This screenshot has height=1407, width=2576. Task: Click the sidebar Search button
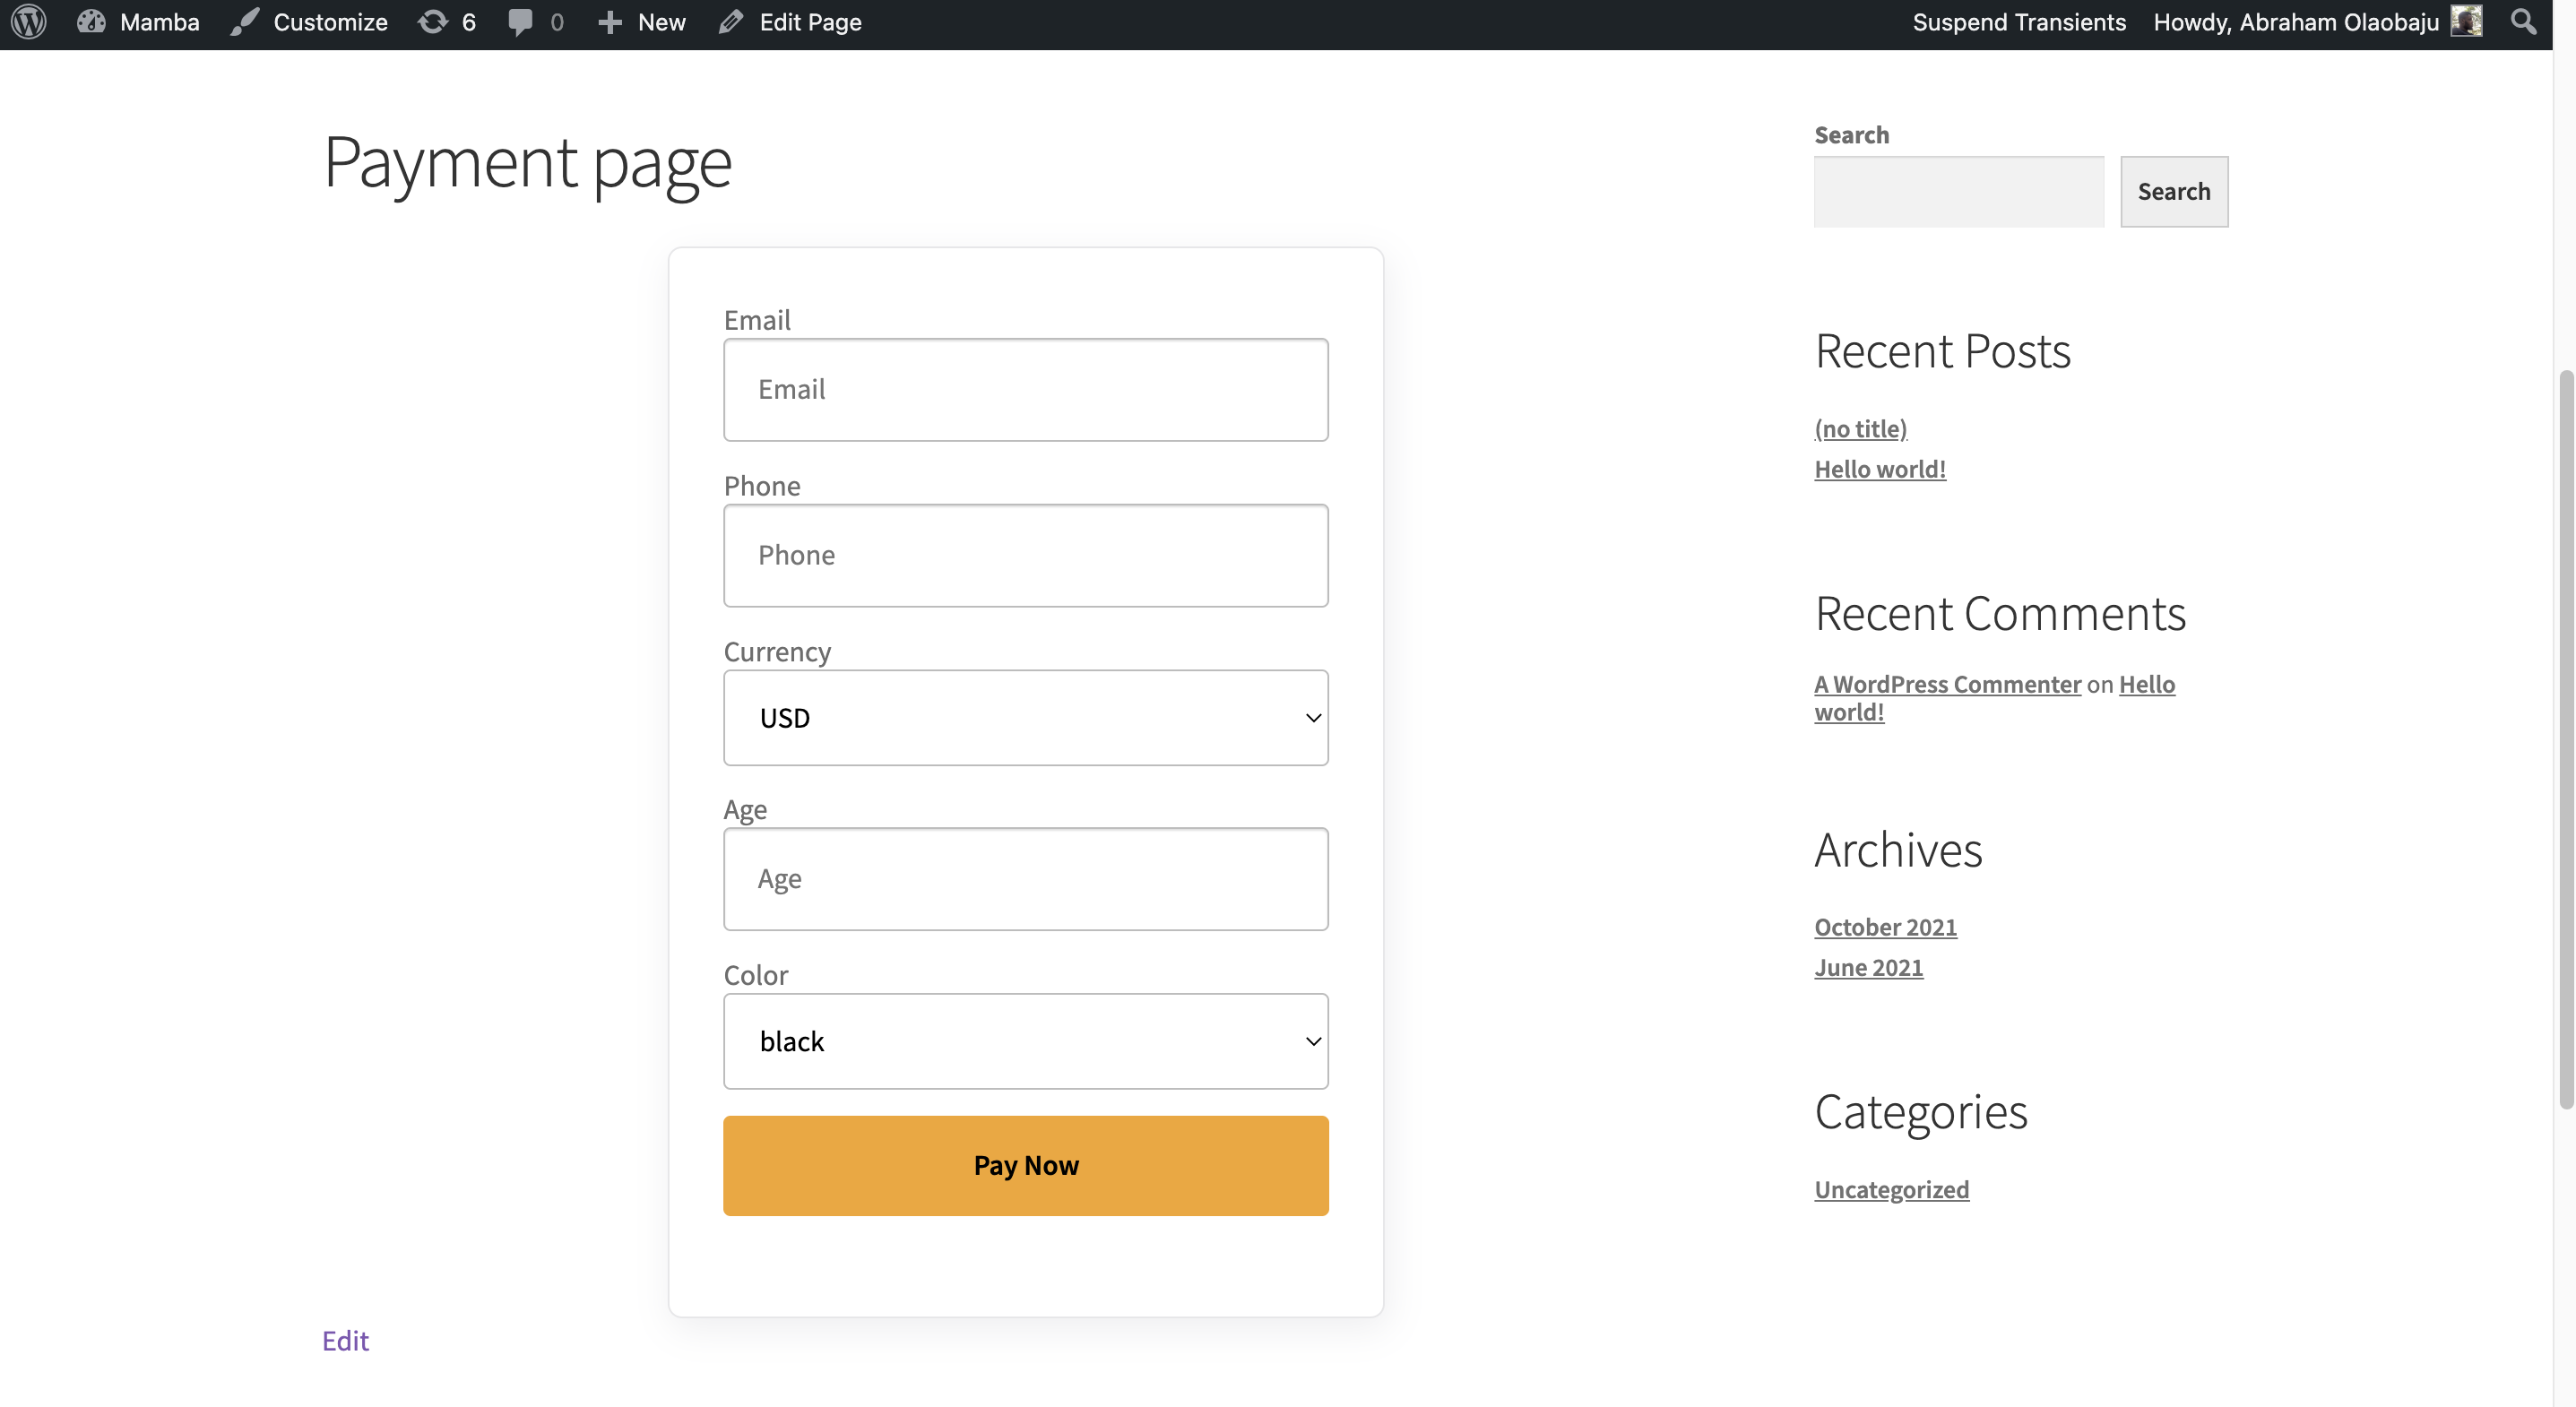(x=2173, y=191)
